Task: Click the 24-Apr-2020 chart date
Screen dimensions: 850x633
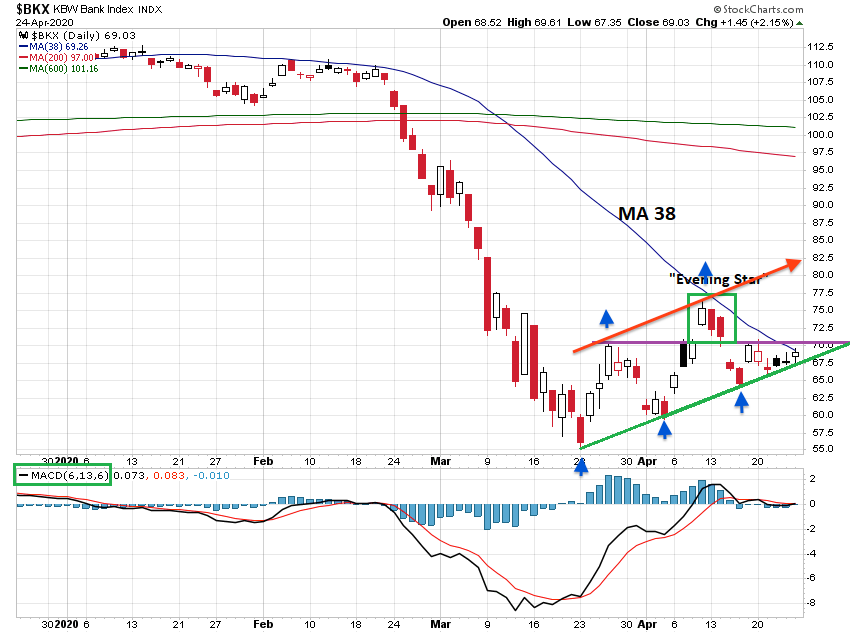Action: (x=44, y=22)
